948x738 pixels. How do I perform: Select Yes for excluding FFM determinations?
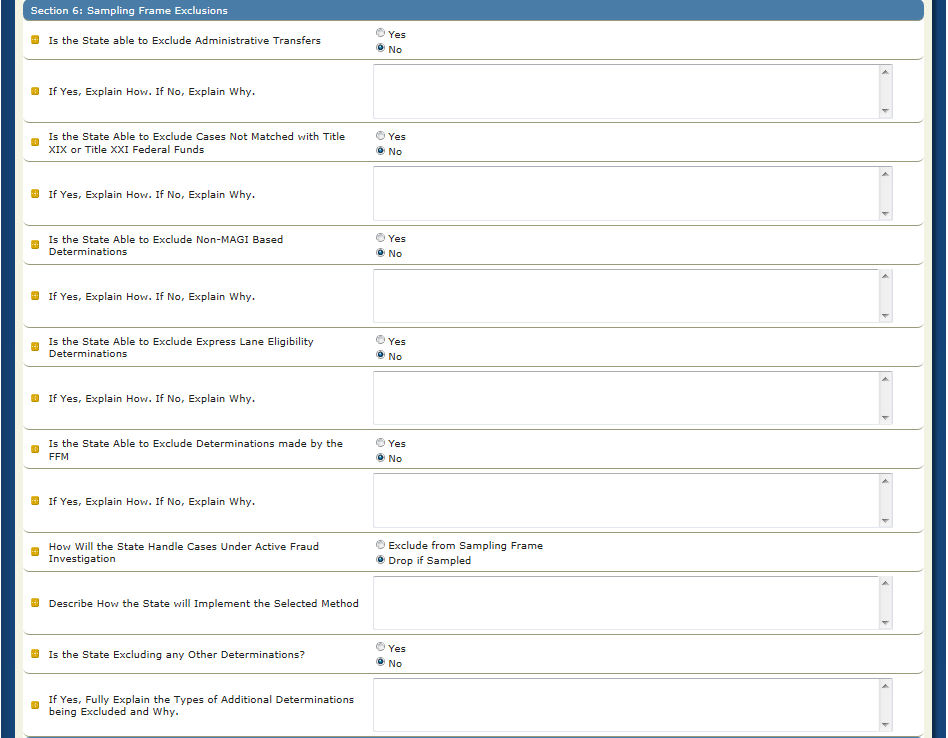[x=380, y=442]
